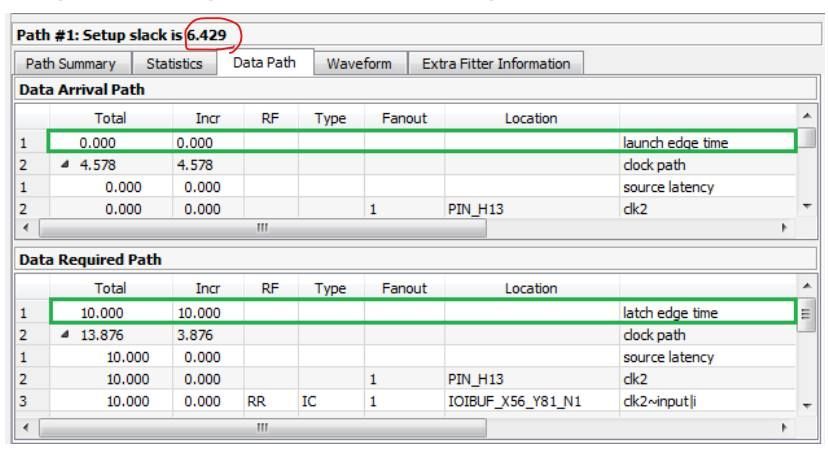
Task: Select source latency row in Data Arrival Path
Action: click(x=407, y=187)
